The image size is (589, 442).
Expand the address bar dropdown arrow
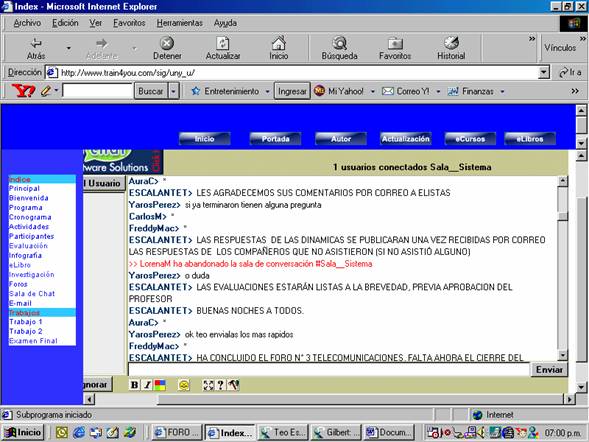(x=544, y=72)
